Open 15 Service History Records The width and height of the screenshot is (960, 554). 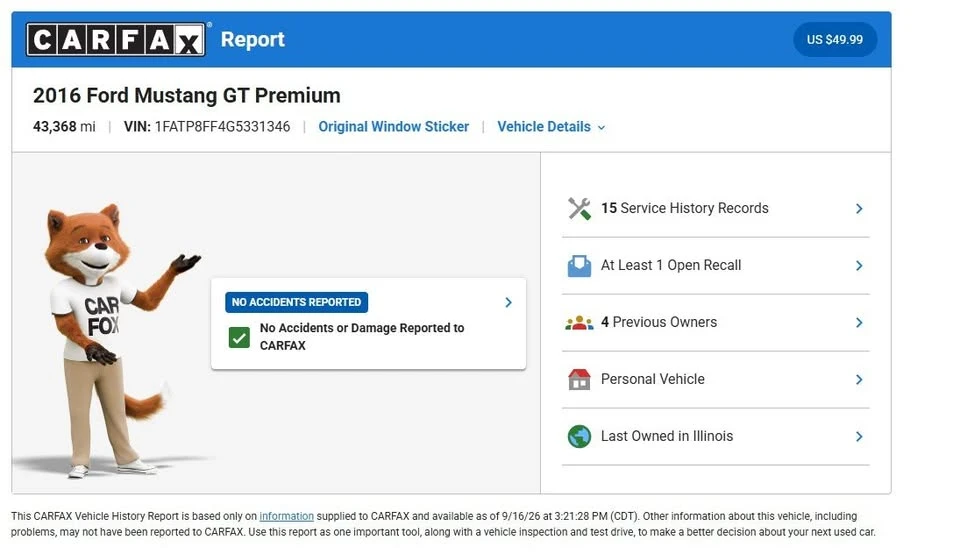(715, 209)
